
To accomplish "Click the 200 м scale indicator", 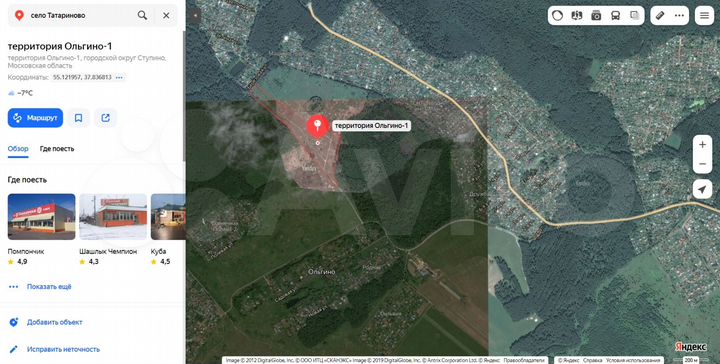I will (x=692, y=360).
